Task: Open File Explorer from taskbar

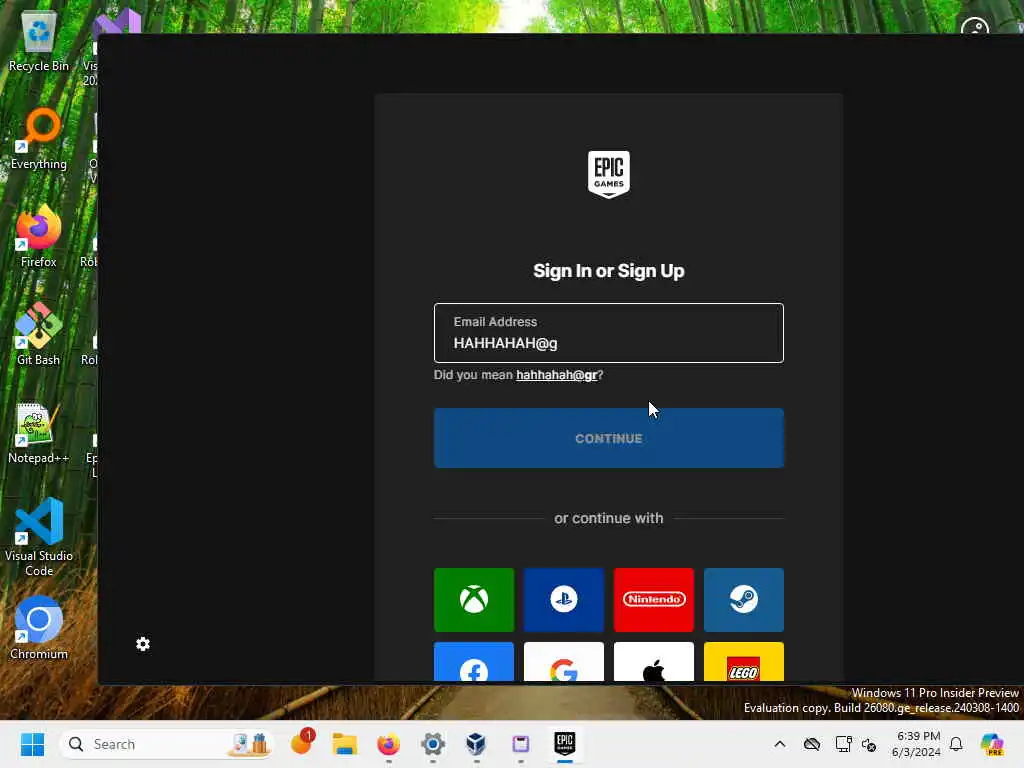Action: [344, 744]
